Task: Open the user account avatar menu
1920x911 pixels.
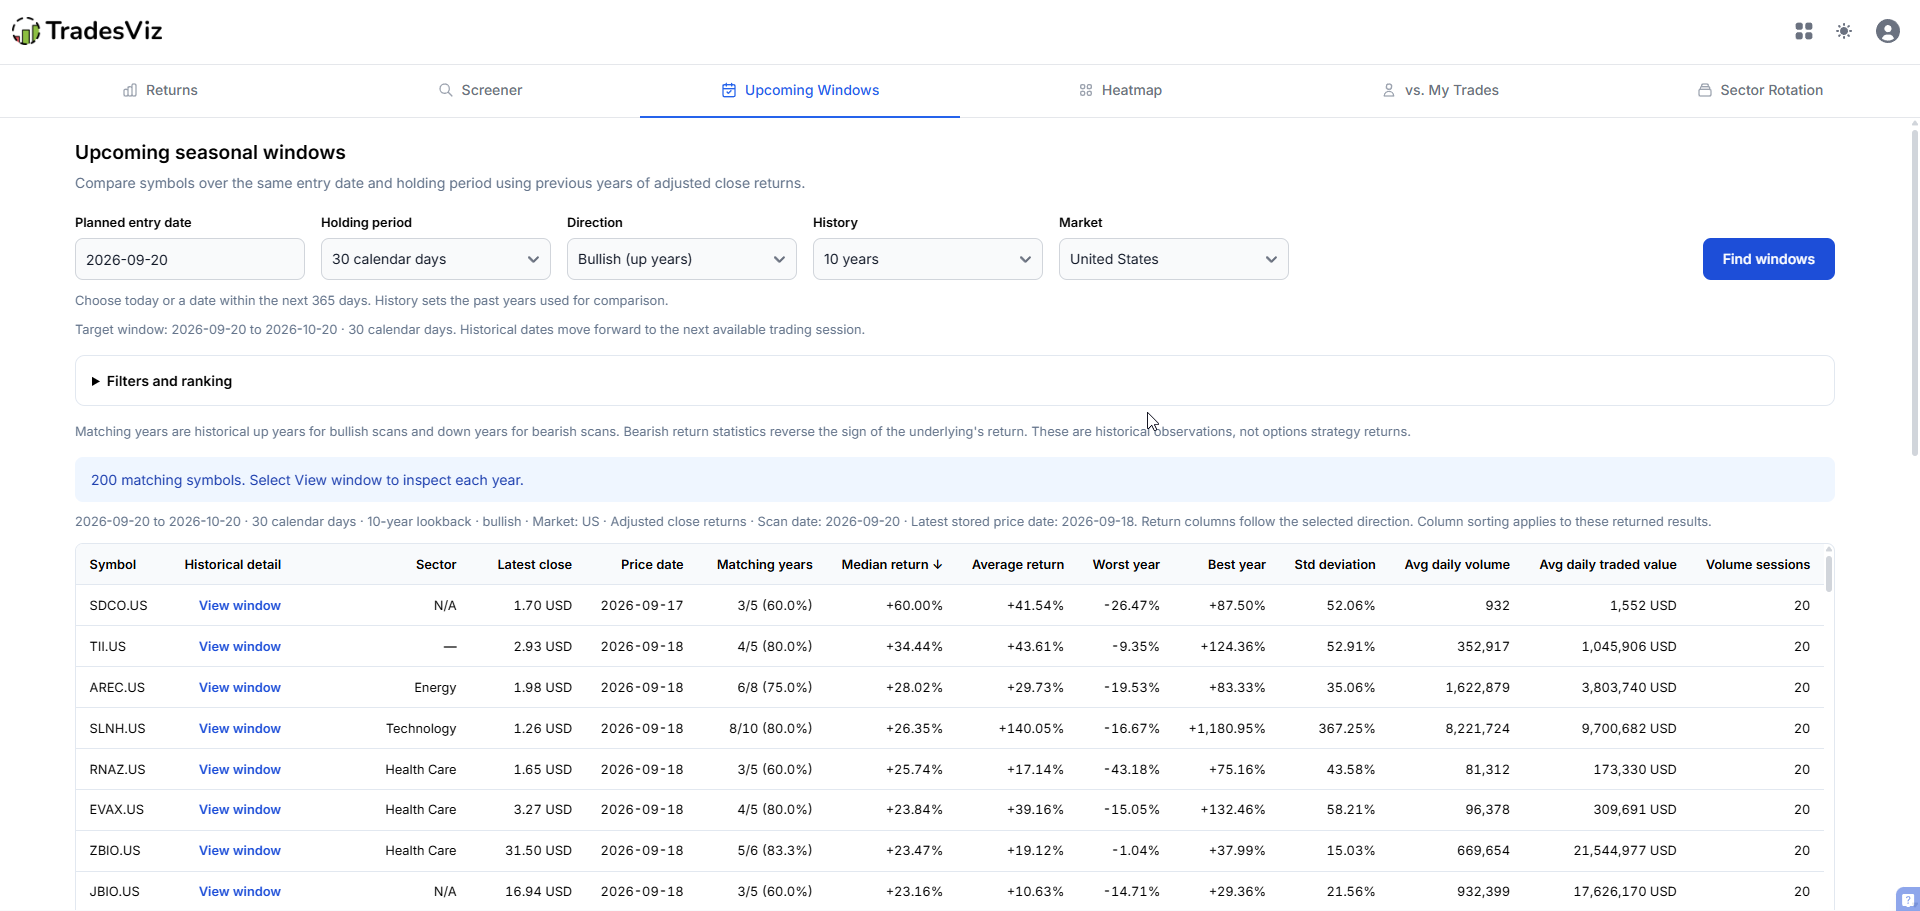Action: 1888,31
